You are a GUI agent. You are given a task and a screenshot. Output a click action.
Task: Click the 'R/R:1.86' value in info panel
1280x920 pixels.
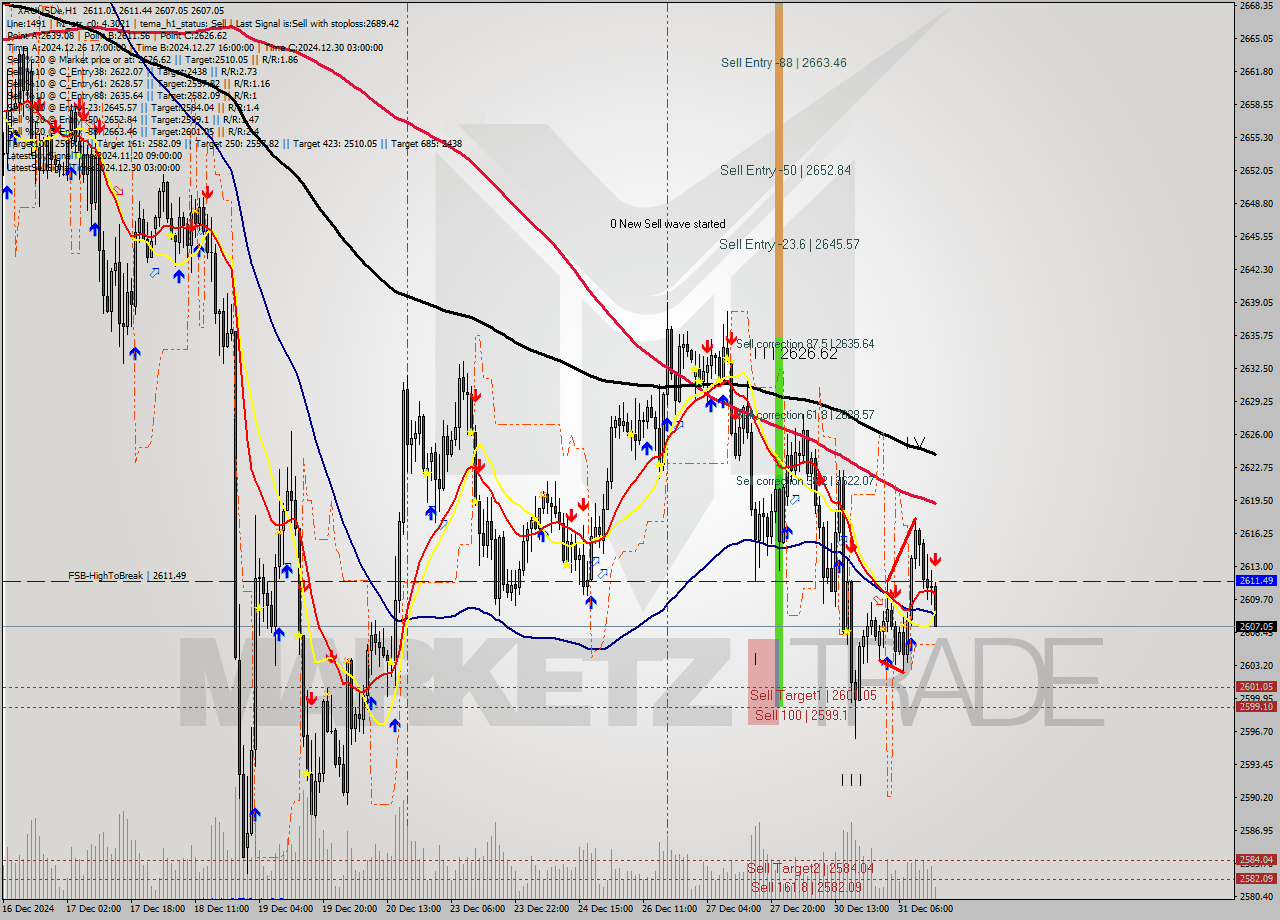[278, 59]
